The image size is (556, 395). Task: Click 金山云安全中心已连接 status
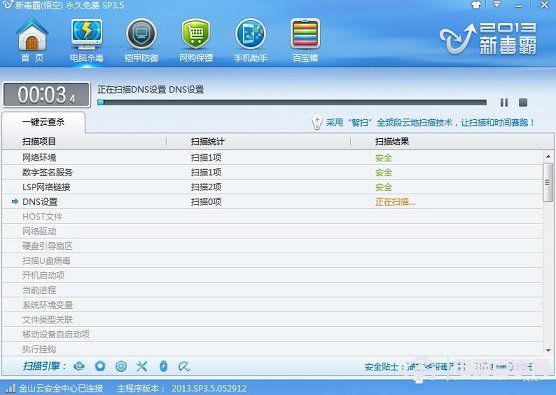[x=61, y=388]
